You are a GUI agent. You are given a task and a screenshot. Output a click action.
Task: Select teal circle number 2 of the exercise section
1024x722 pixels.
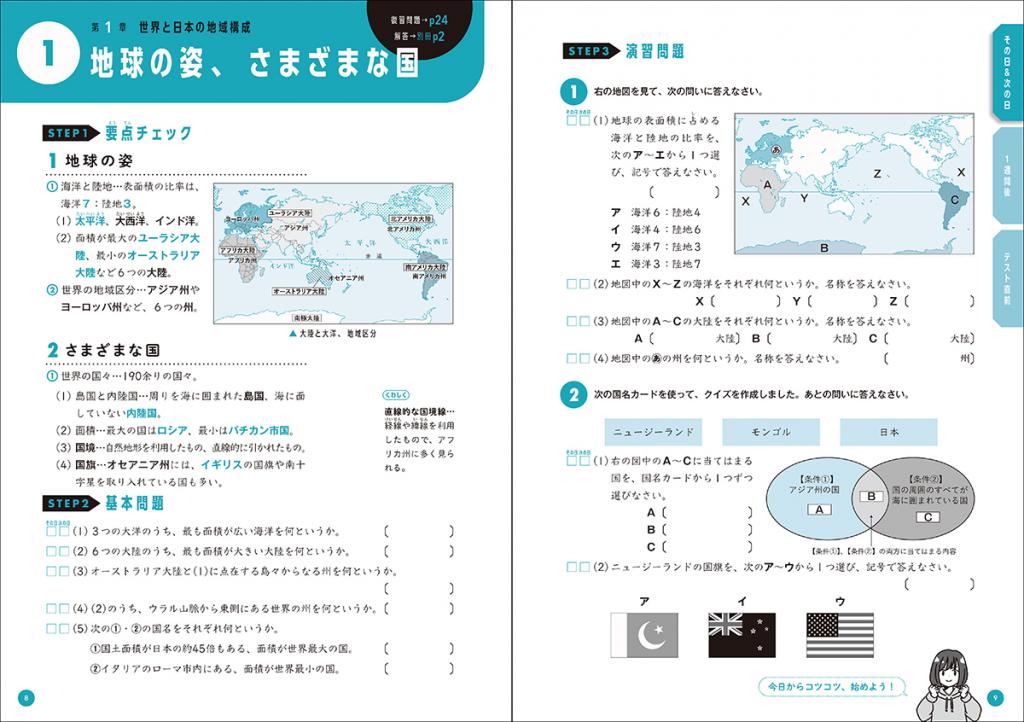point(573,395)
